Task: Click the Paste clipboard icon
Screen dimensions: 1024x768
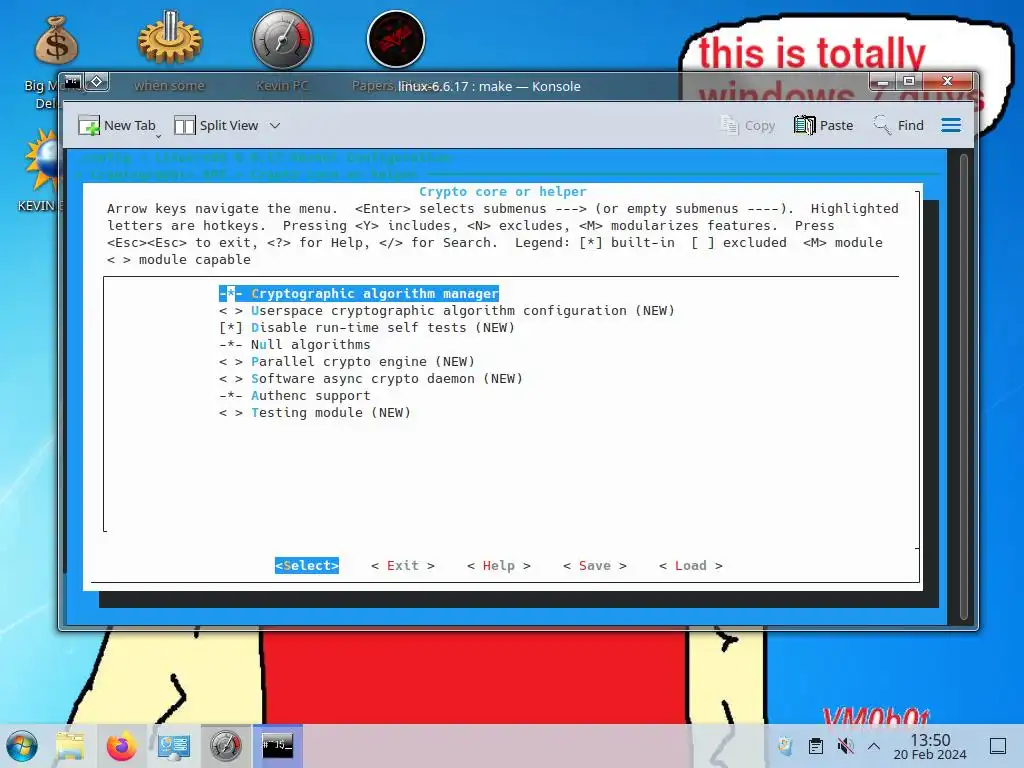Action: point(805,125)
